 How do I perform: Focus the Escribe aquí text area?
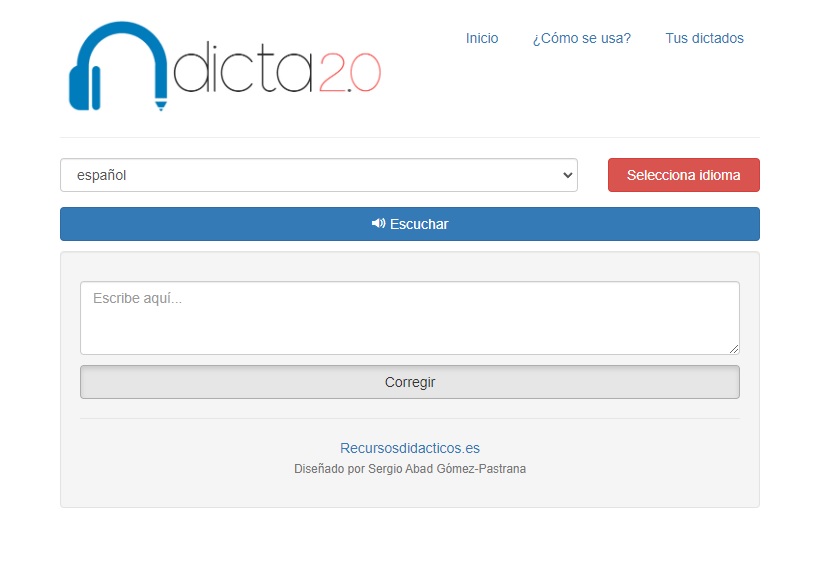(x=410, y=318)
